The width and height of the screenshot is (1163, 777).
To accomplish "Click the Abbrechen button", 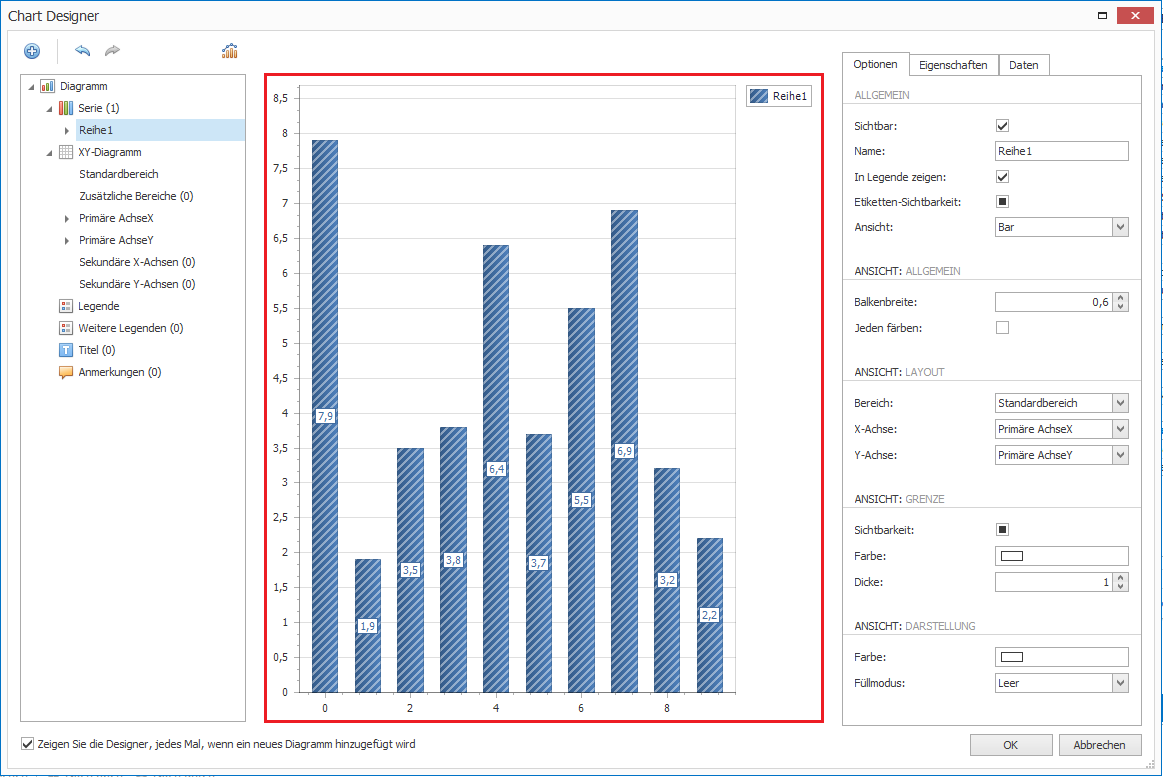I will (1100, 745).
